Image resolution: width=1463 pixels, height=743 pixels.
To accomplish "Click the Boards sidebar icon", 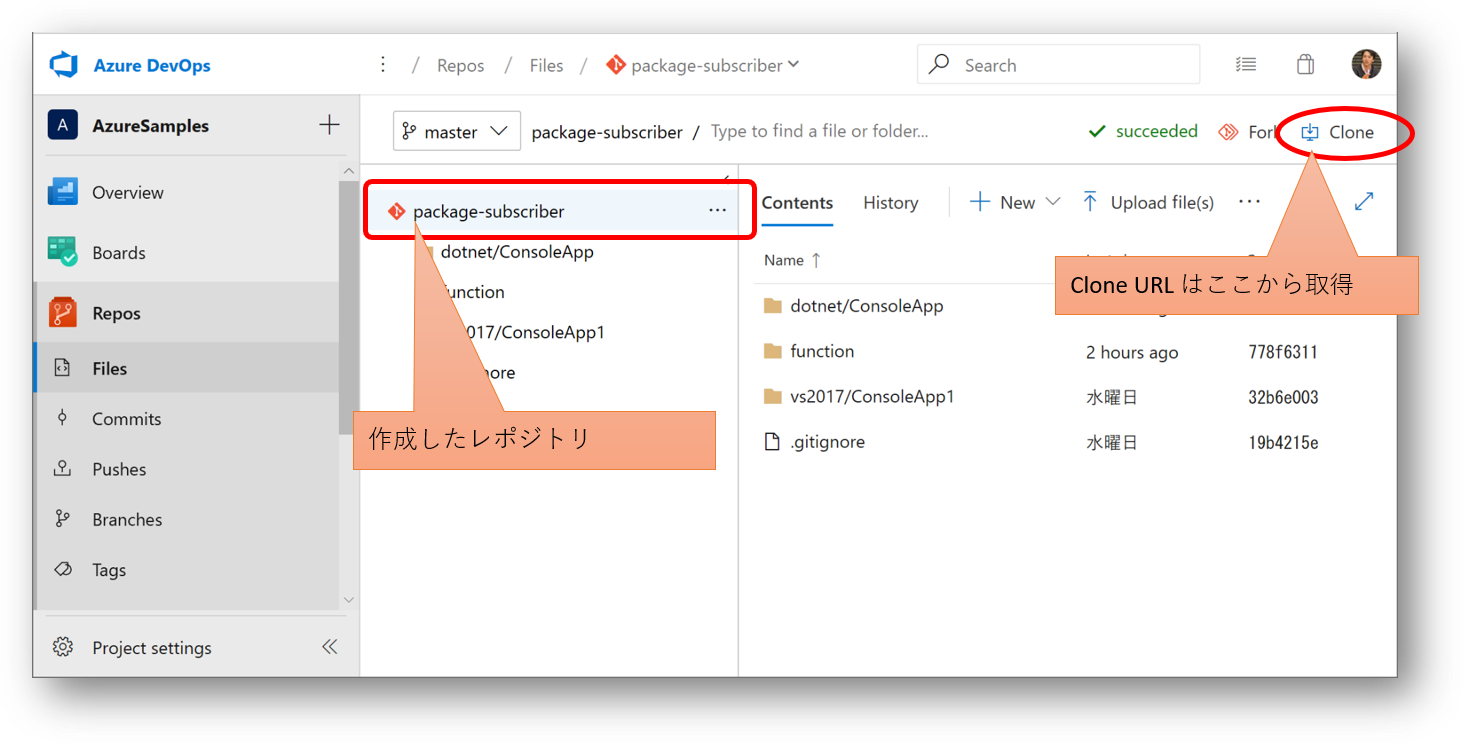I will click(63, 252).
